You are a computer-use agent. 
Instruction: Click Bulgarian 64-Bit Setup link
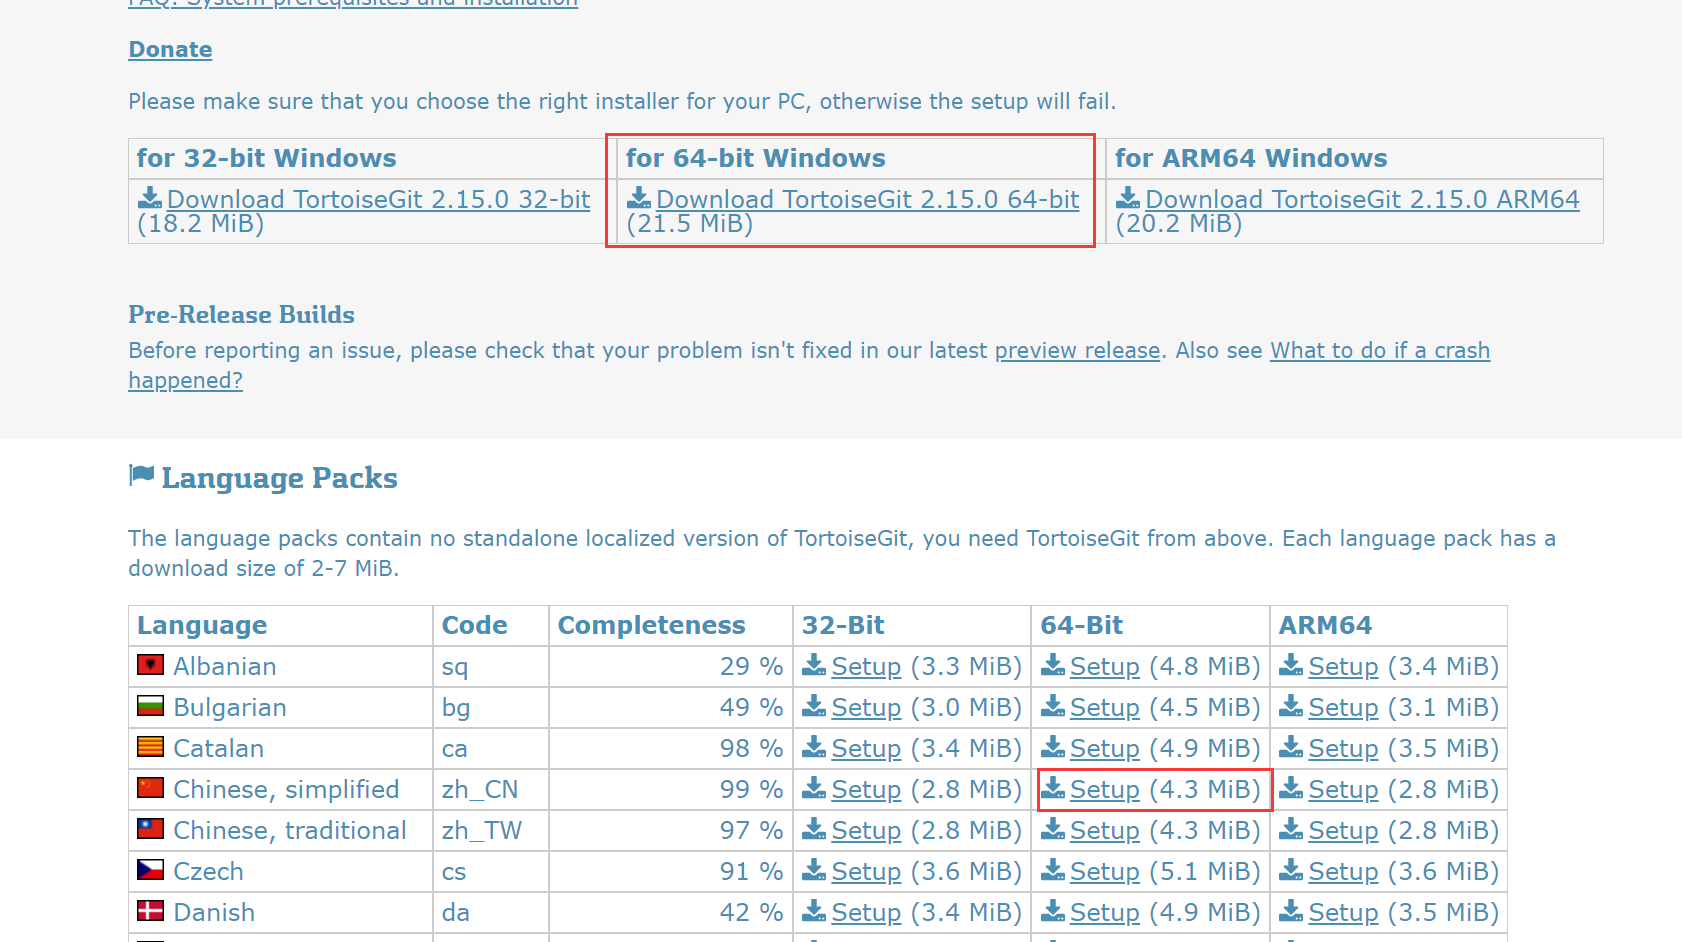tap(1104, 707)
